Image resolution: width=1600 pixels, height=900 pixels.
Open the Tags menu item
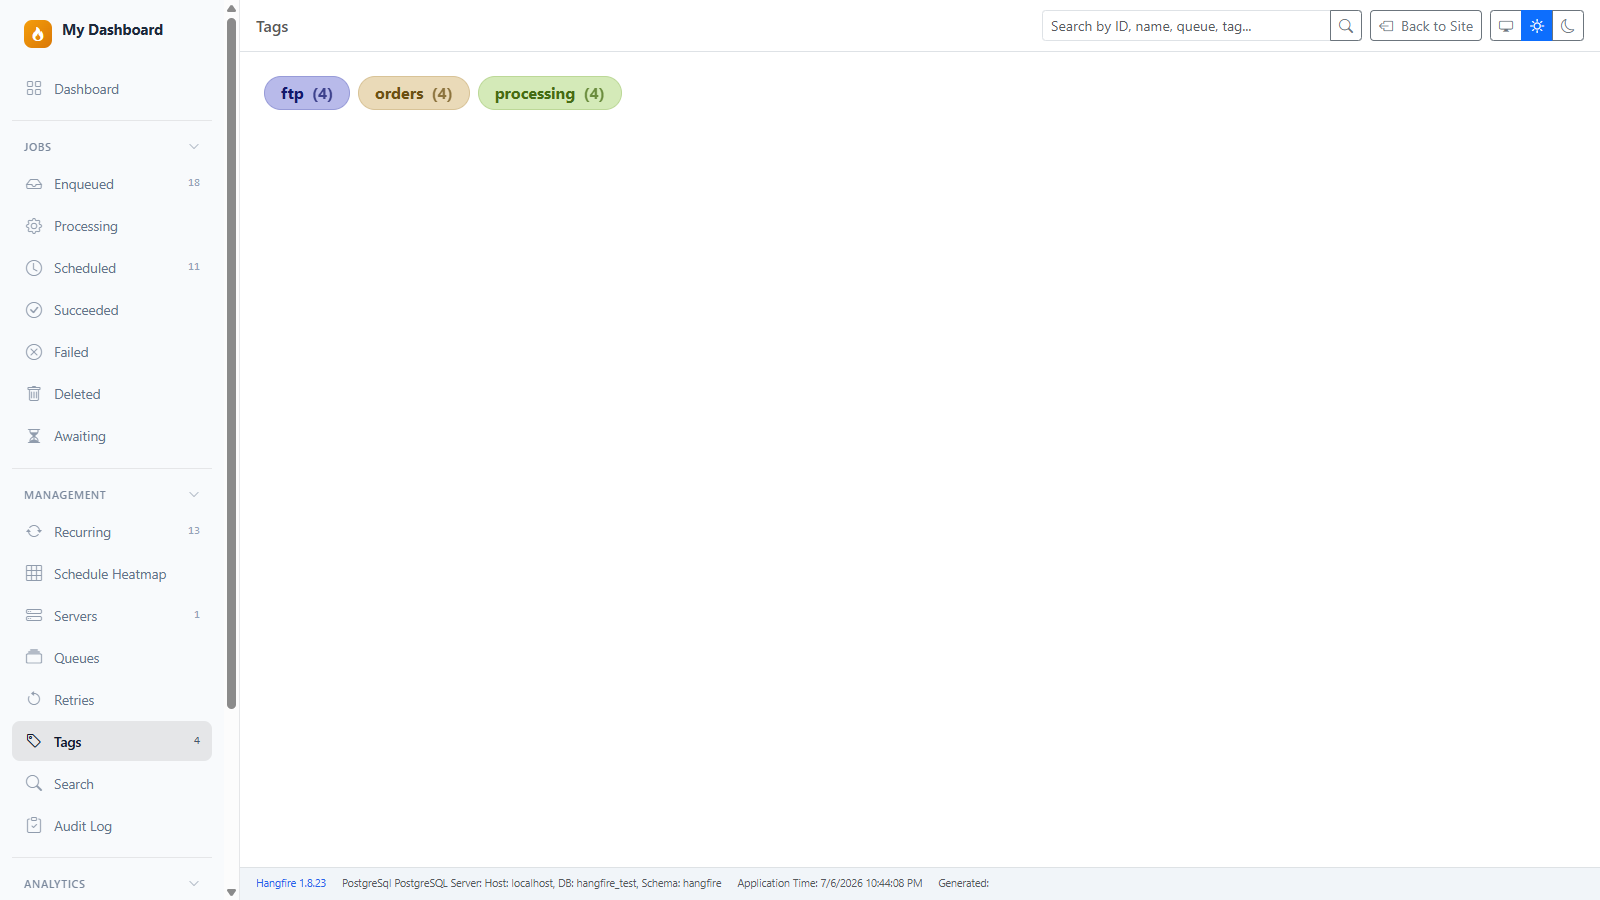click(x=112, y=741)
